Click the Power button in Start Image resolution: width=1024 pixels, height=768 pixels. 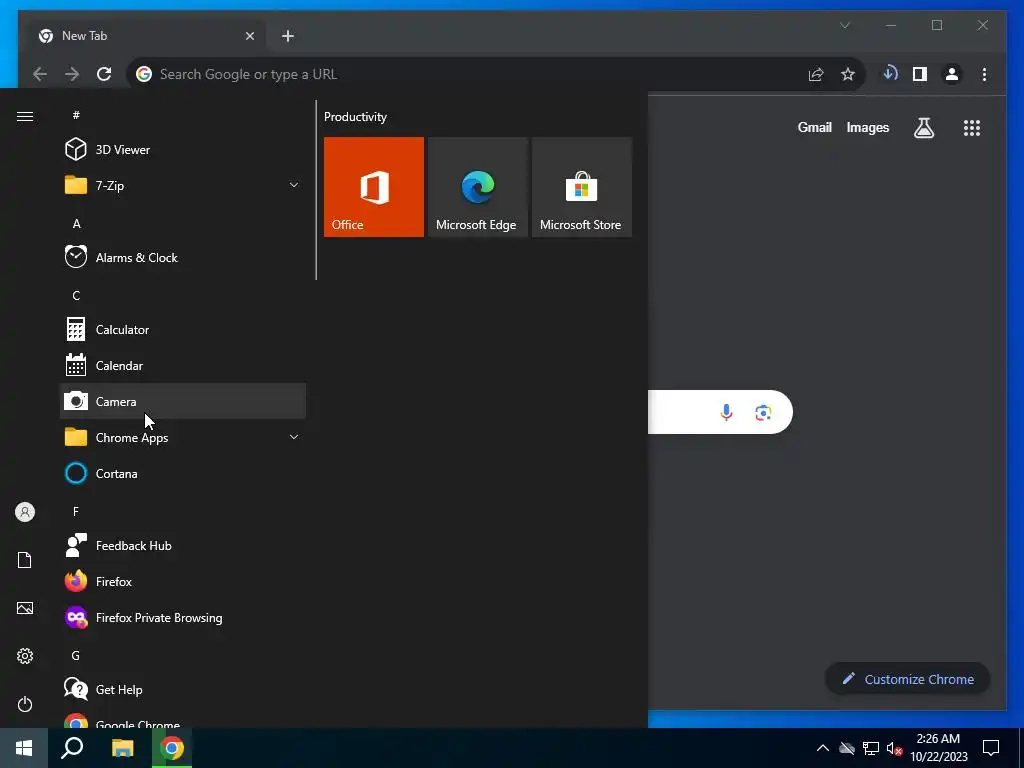(25, 704)
